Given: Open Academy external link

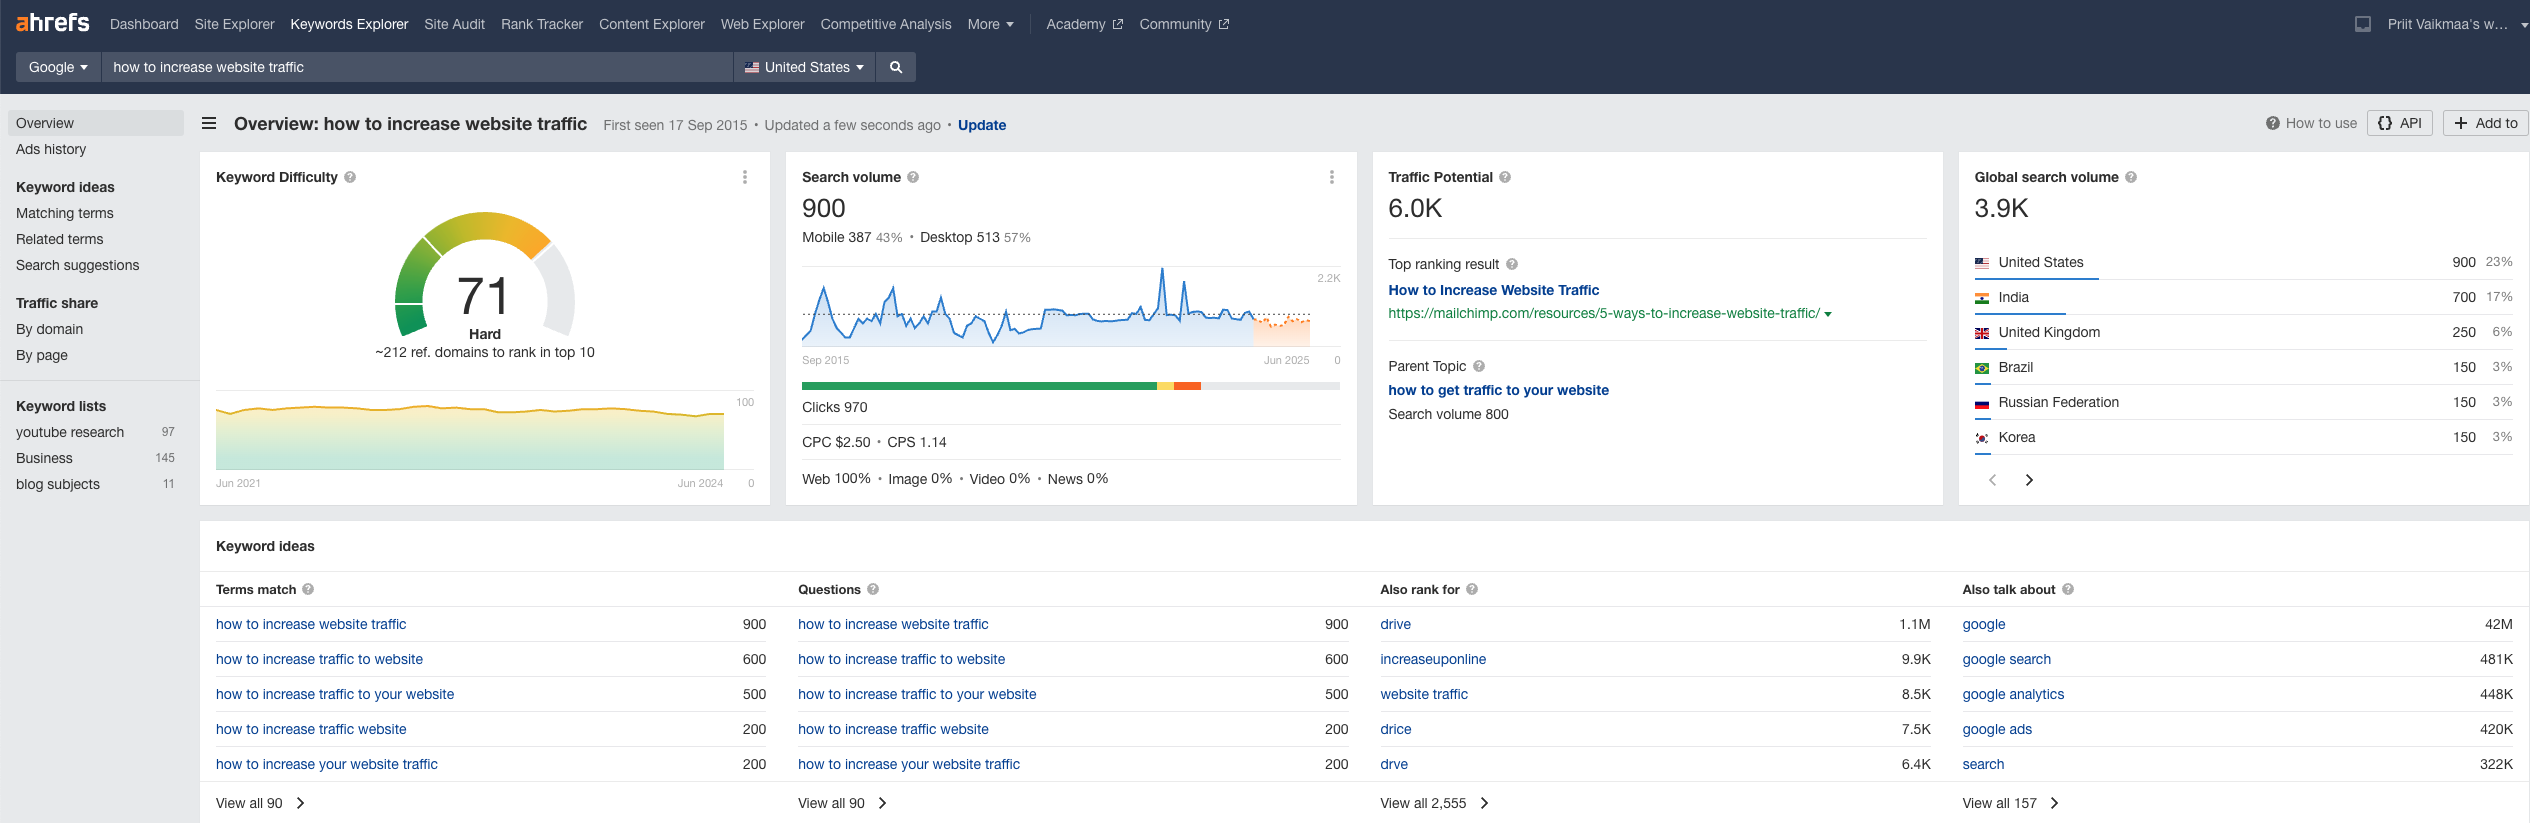Looking at the screenshot, I should (x=1084, y=24).
